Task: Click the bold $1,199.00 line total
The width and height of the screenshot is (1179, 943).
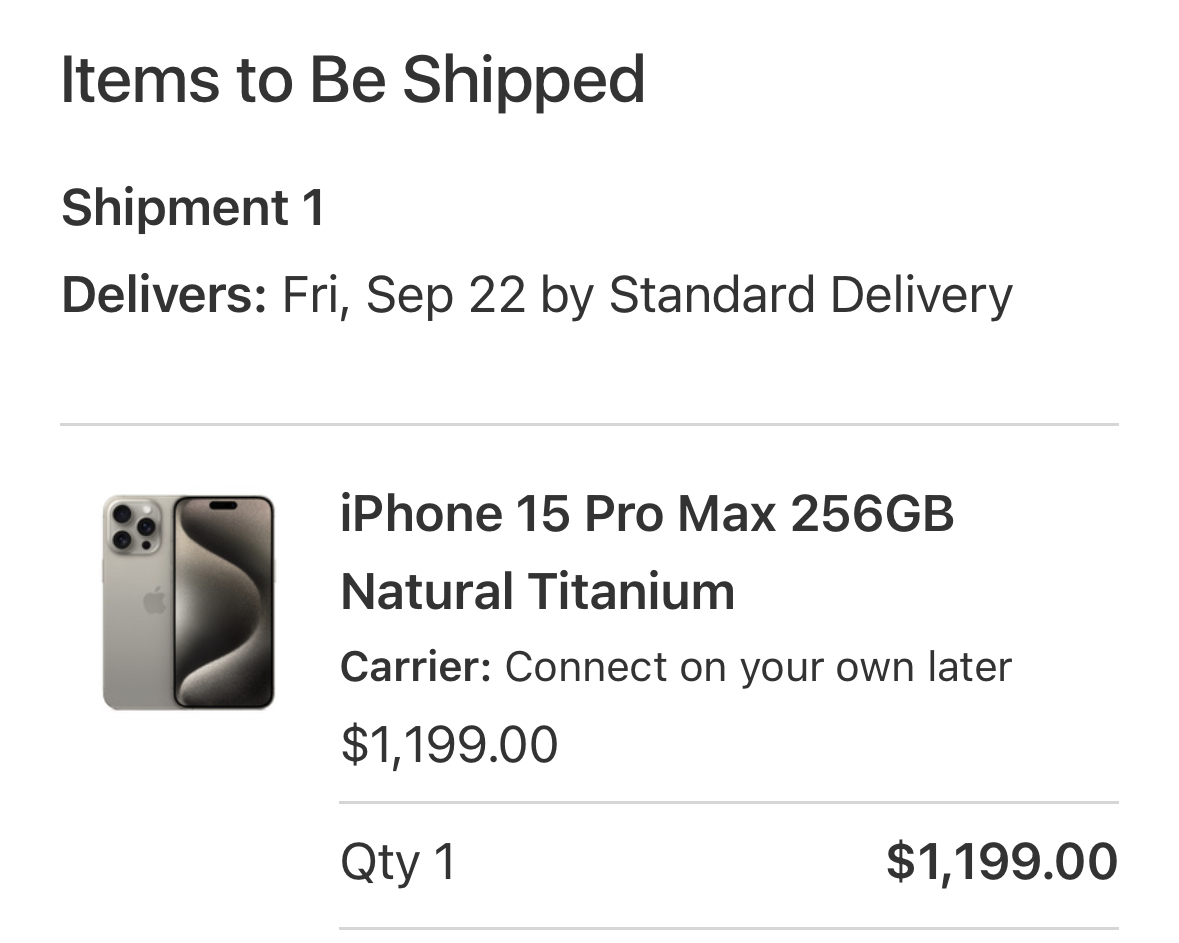Action: click(x=1001, y=862)
